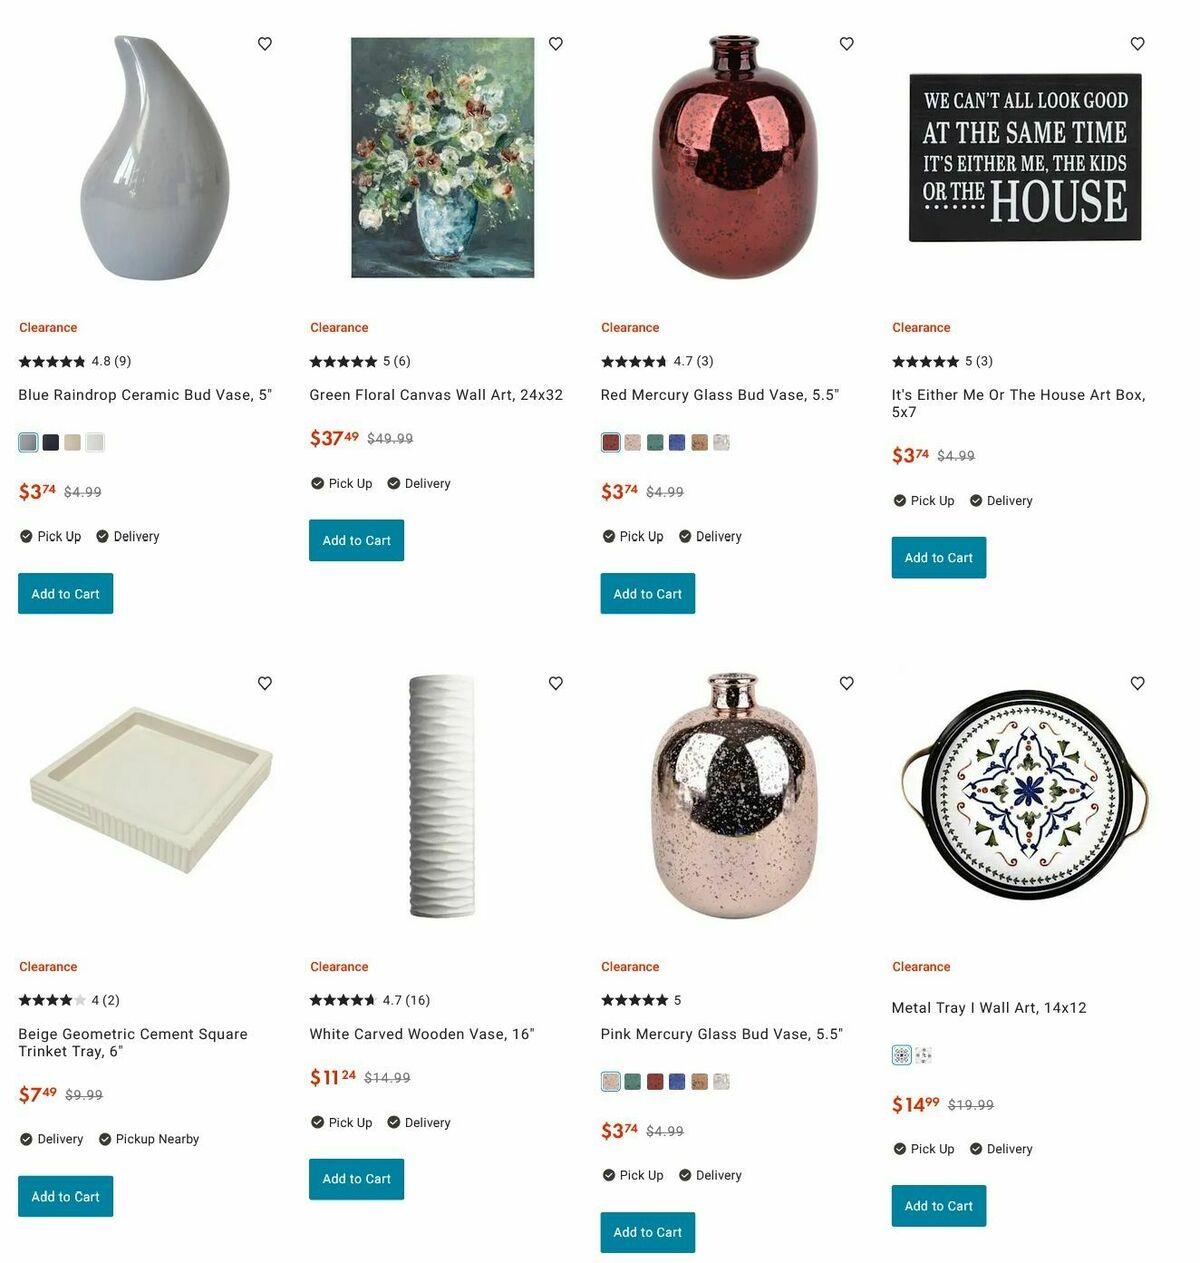The image size is (1200, 1263).
Task: Click the House sign product image
Action: pyautogui.click(x=1025, y=157)
